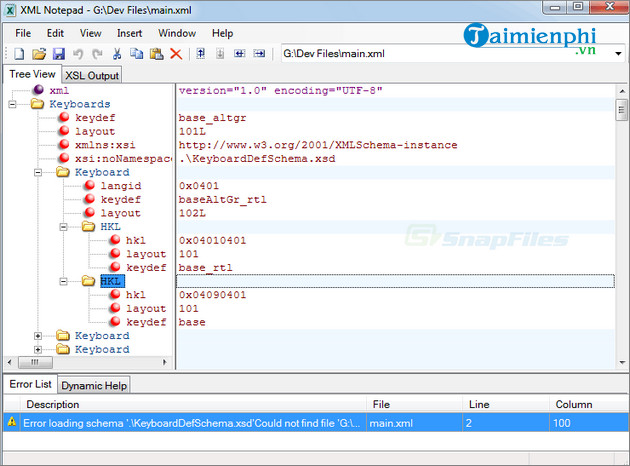Viewport: 630px width, 466px height.
Task: Click the purple xml declaration node icon
Action: point(39,90)
